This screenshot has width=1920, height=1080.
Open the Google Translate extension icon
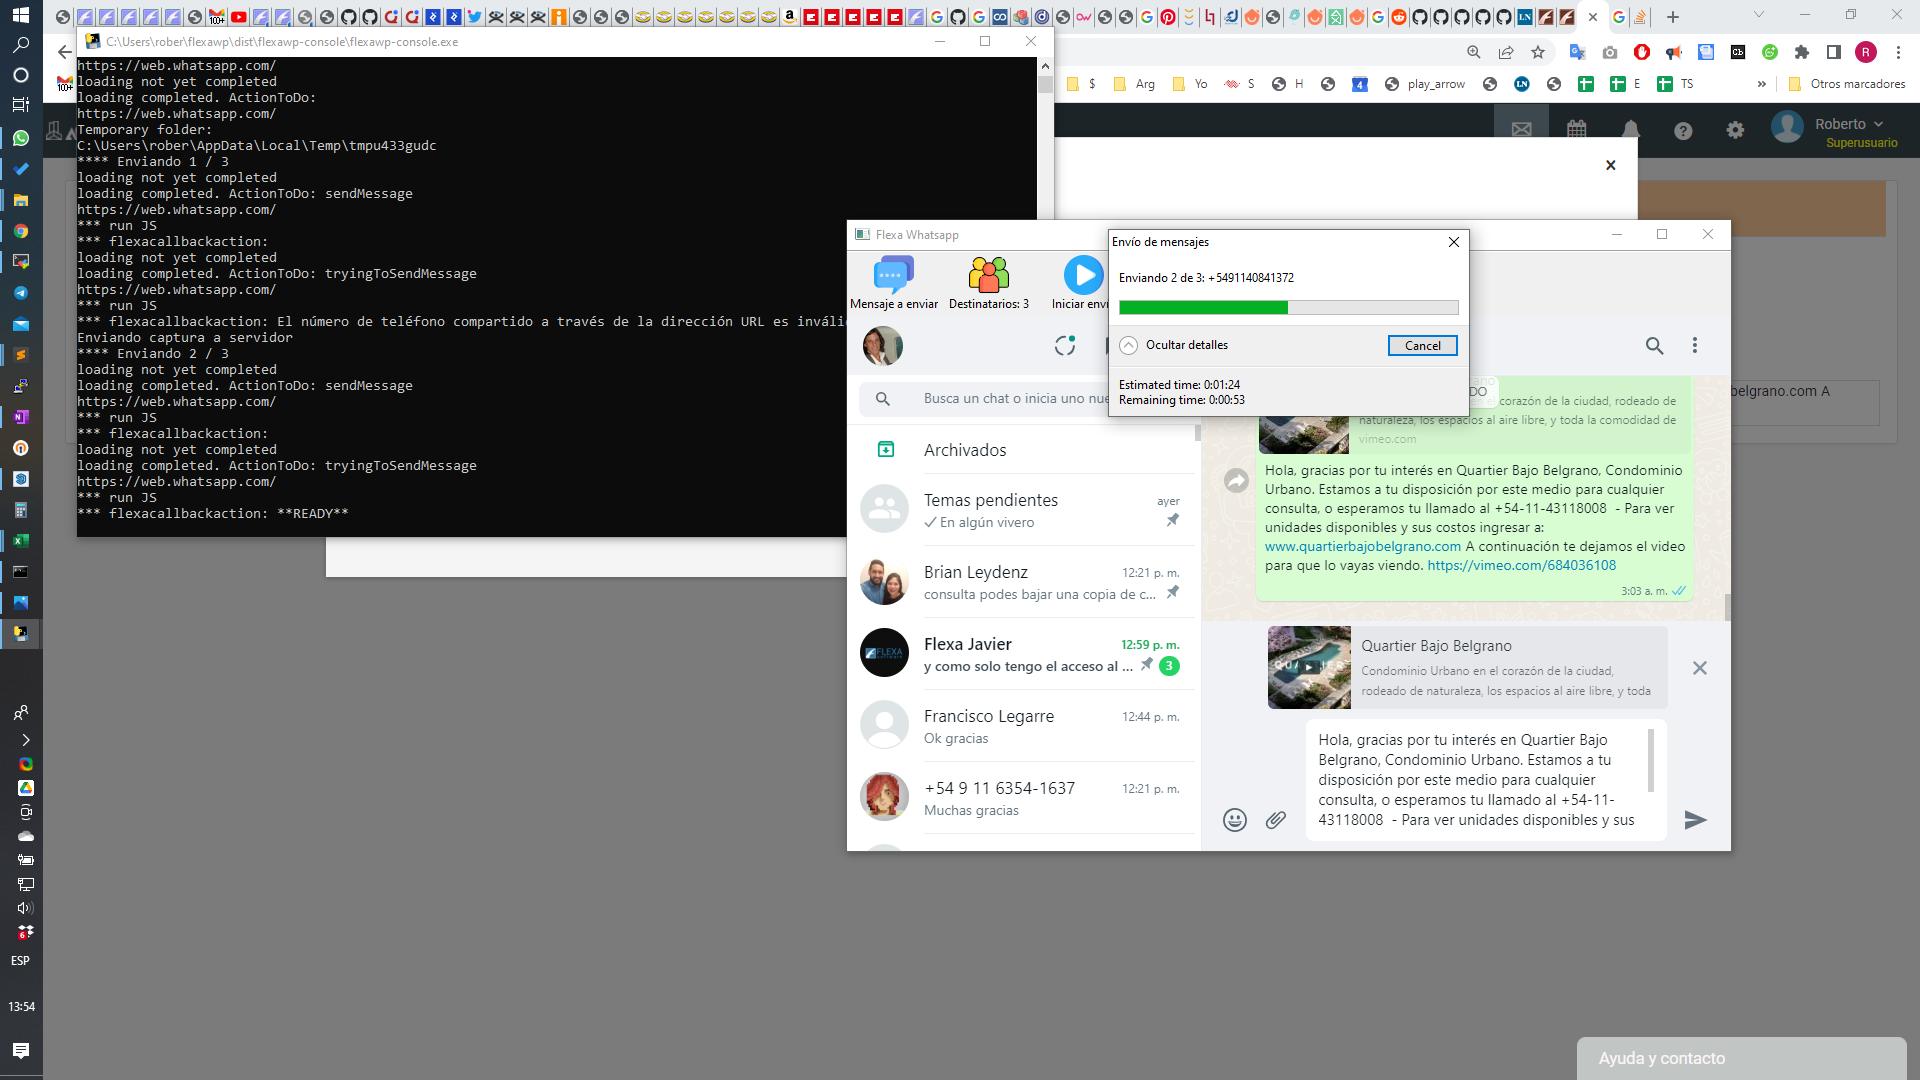tap(1577, 52)
